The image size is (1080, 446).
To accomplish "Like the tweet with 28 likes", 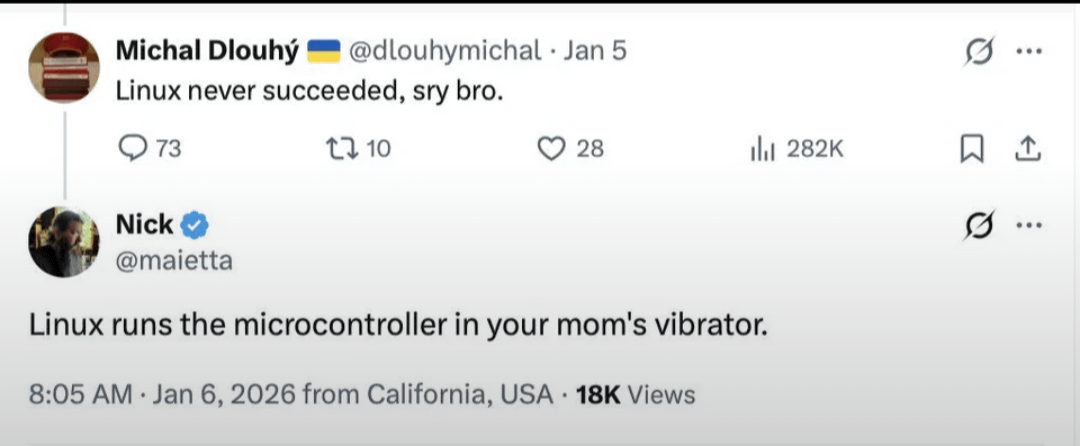I will tap(552, 149).
